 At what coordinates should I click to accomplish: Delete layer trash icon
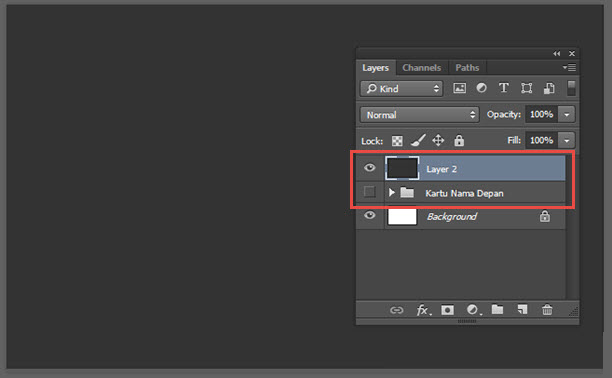pos(547,310)
